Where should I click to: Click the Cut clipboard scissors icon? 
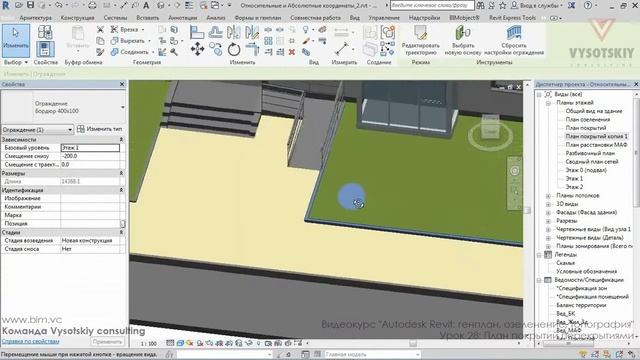coord(100,30)
